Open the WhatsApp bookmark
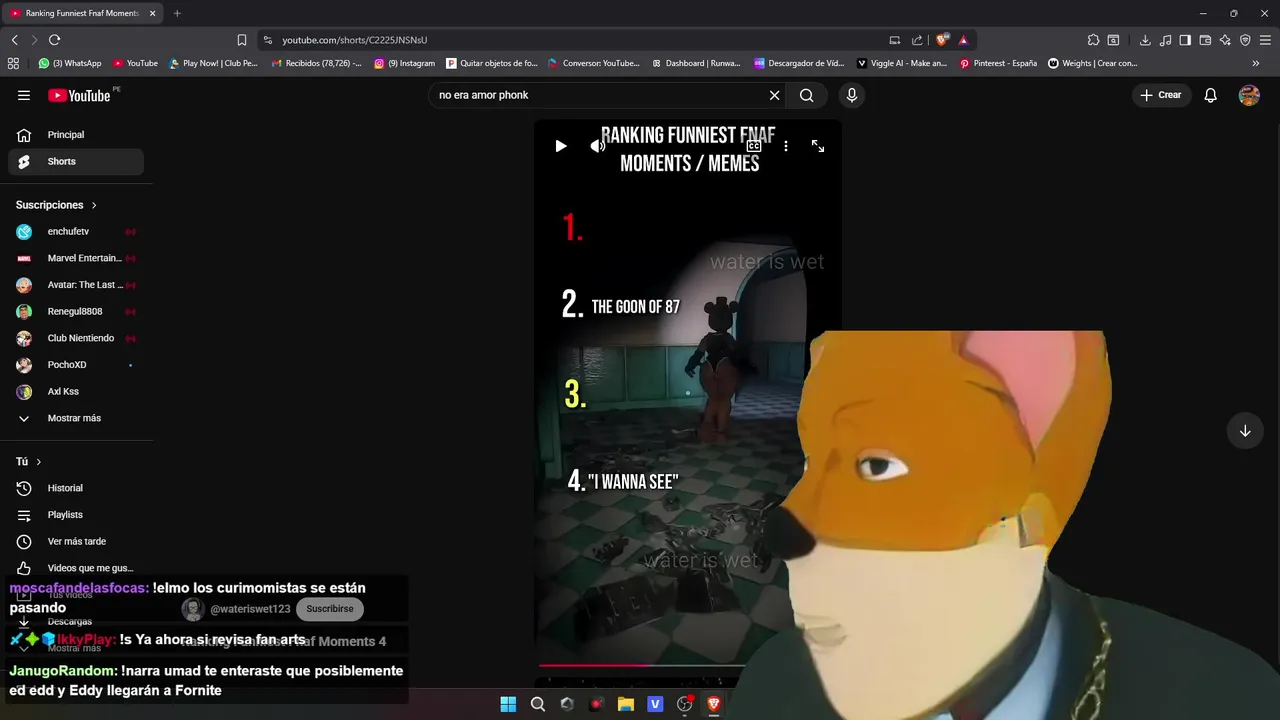 point(70,63)
